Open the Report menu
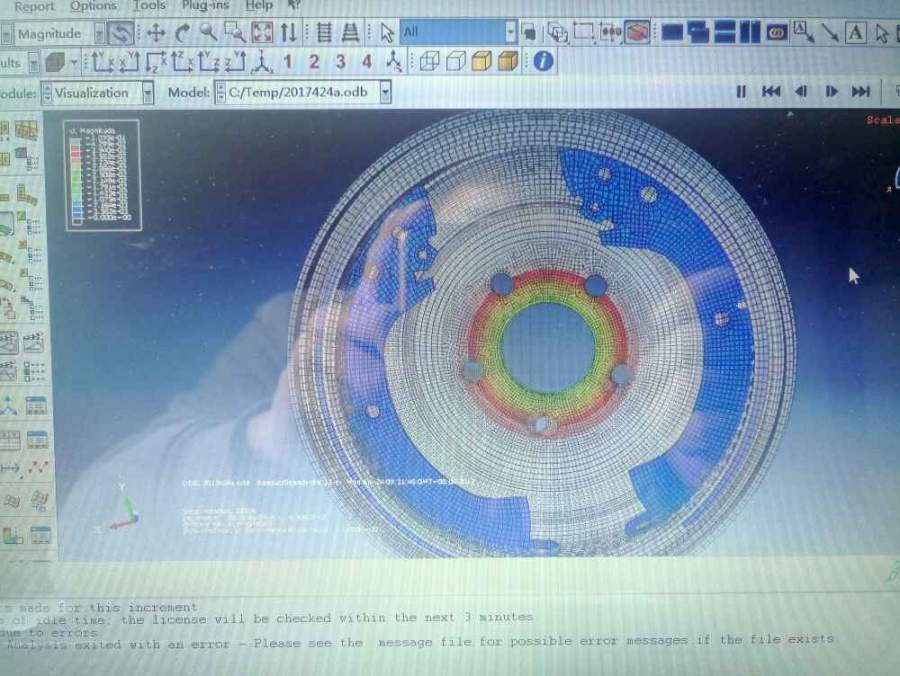This screenshot has height=676, width=900. 34,6
